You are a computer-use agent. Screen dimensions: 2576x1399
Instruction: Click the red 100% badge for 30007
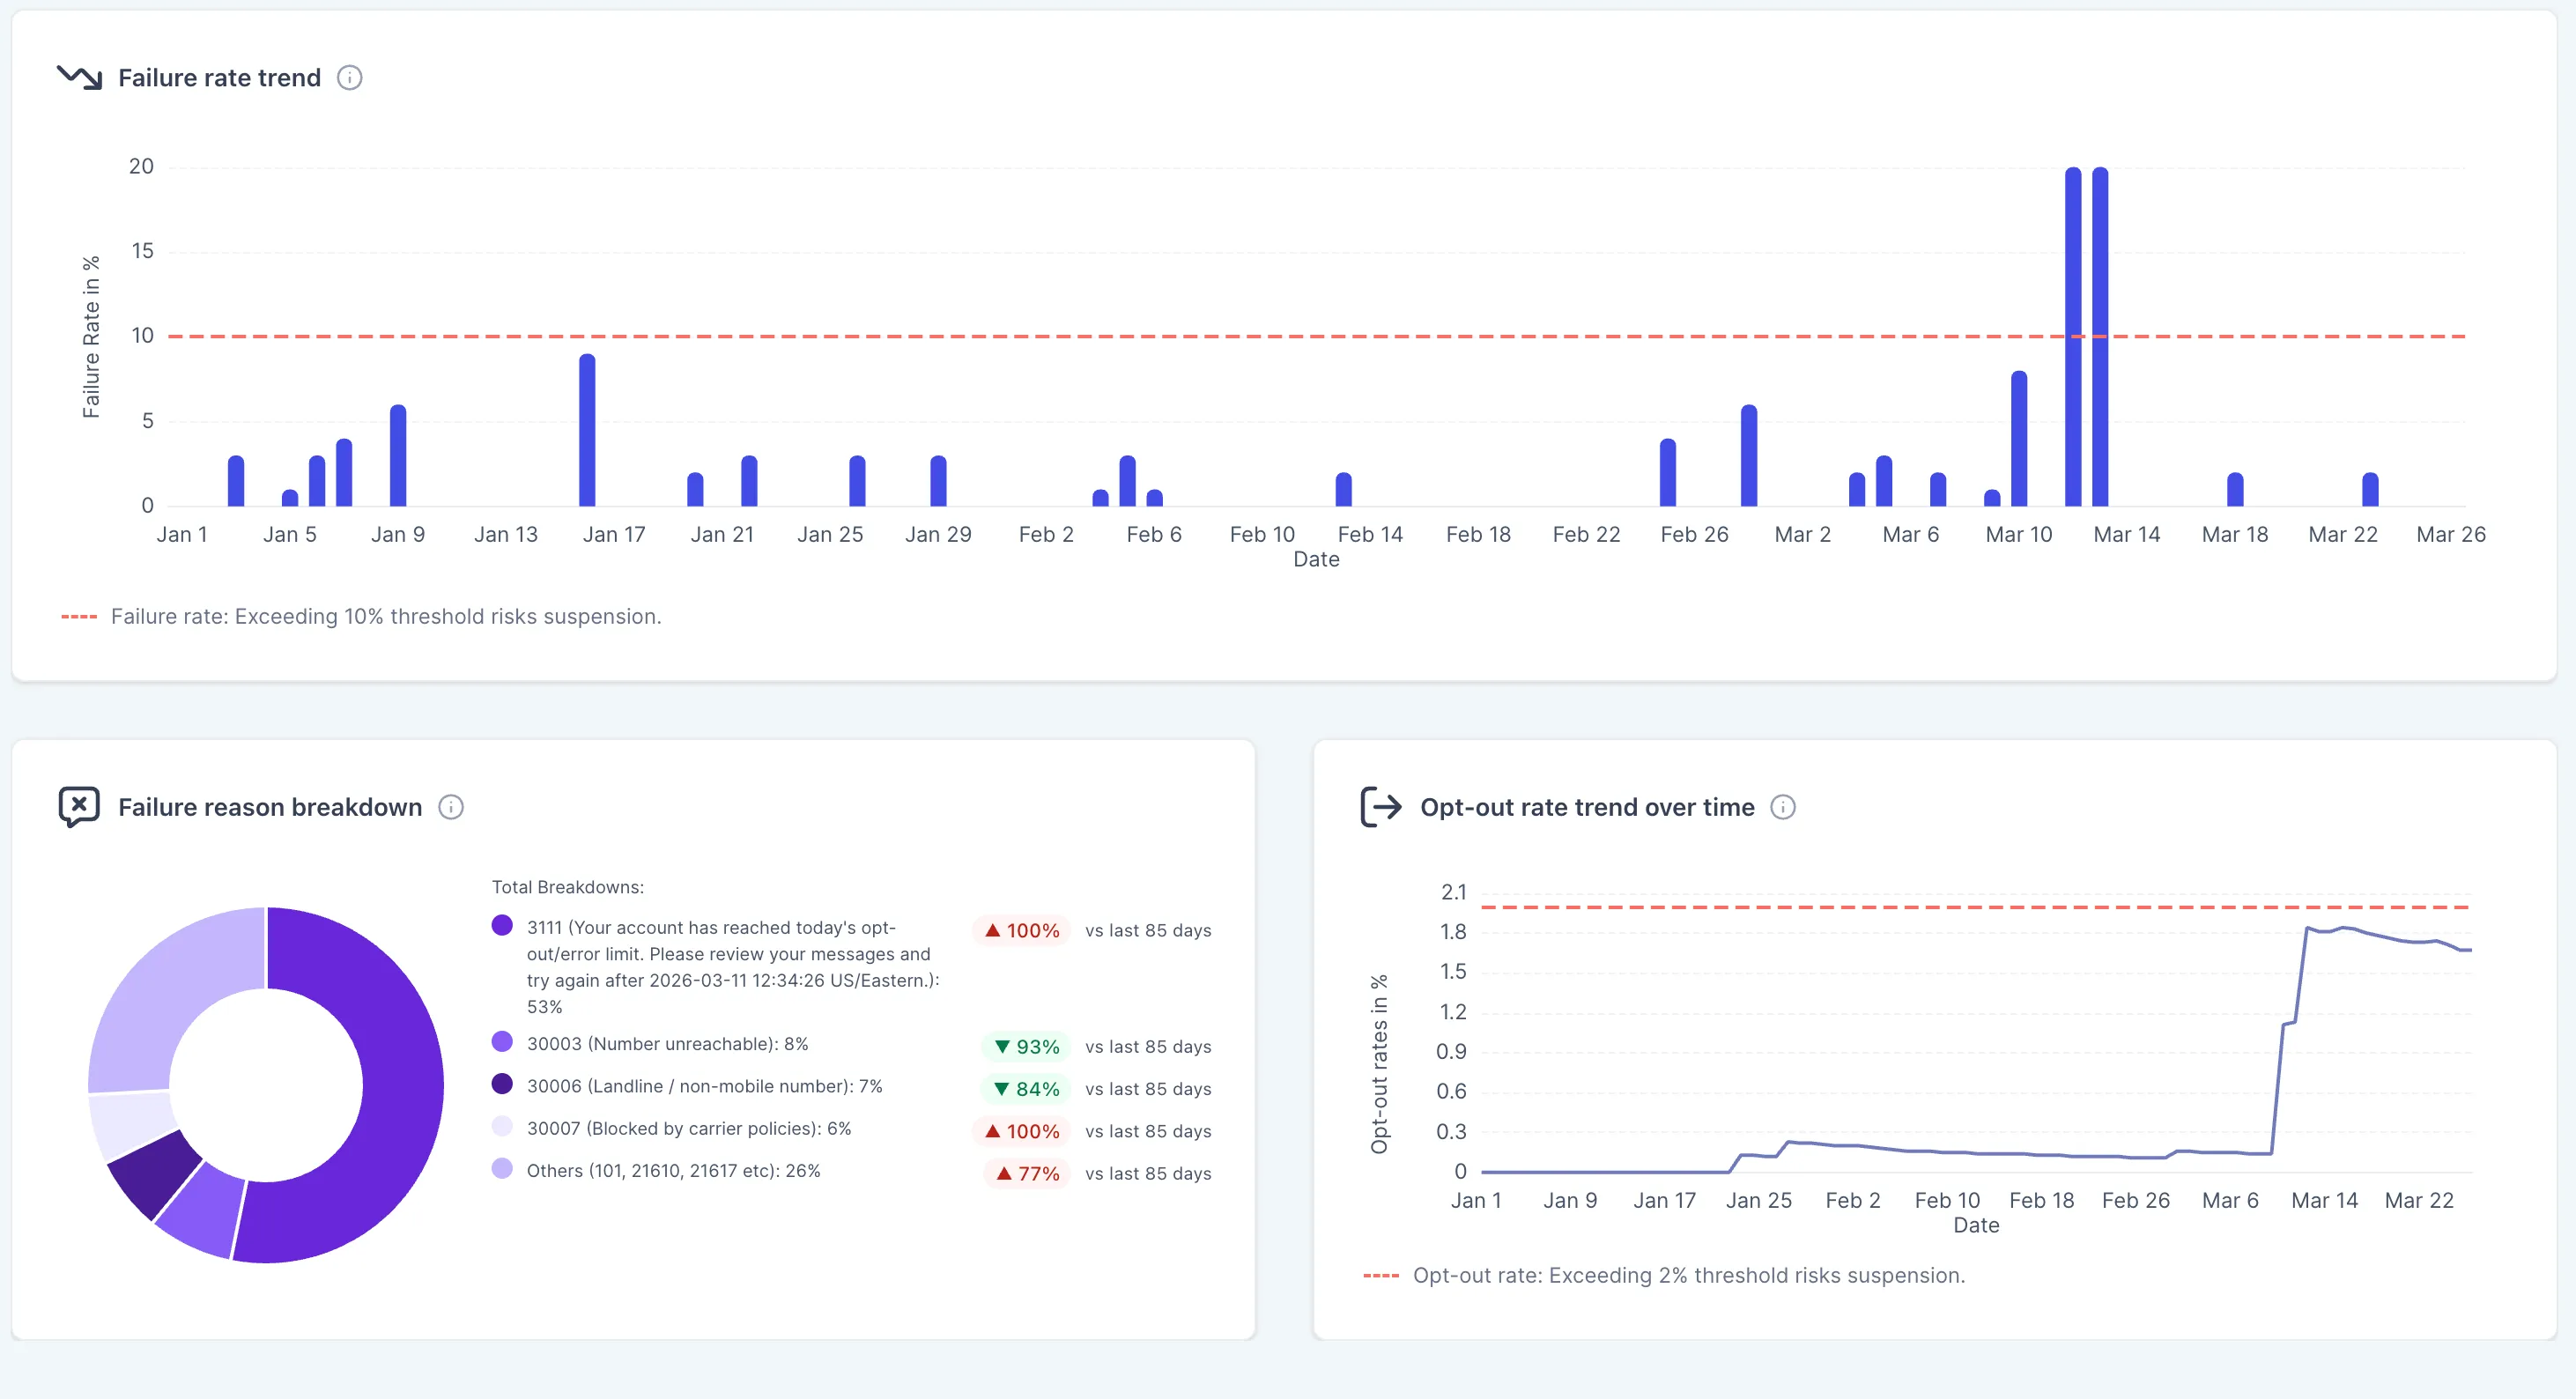pos(1021,1131)
